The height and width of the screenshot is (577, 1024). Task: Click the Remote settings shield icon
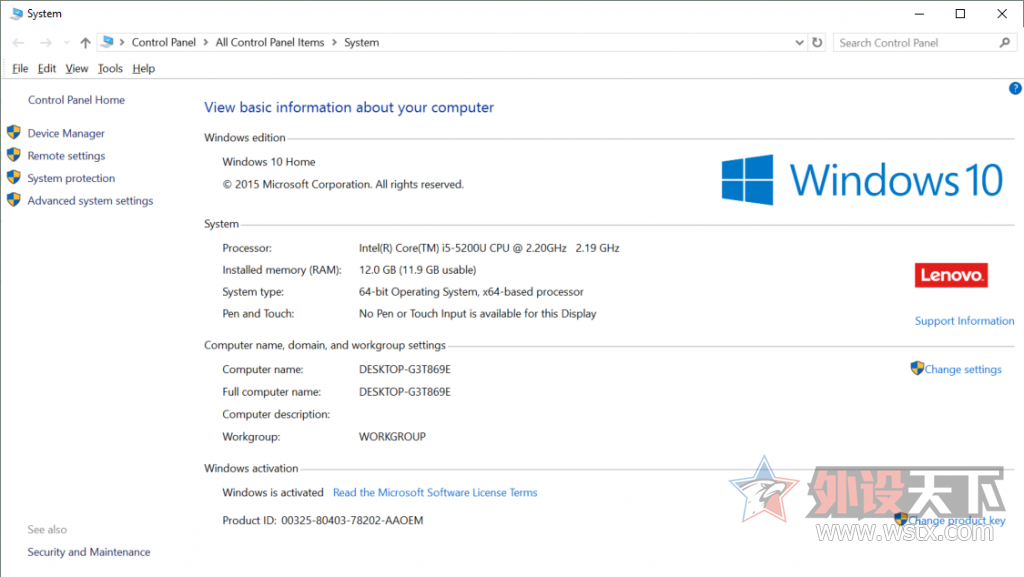click(14, 155)
